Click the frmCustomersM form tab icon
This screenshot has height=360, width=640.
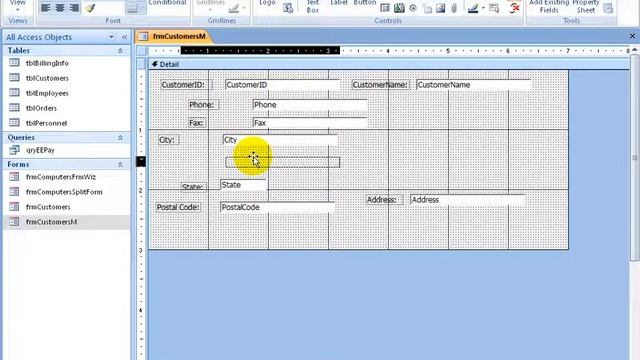[x=143, y=36]
